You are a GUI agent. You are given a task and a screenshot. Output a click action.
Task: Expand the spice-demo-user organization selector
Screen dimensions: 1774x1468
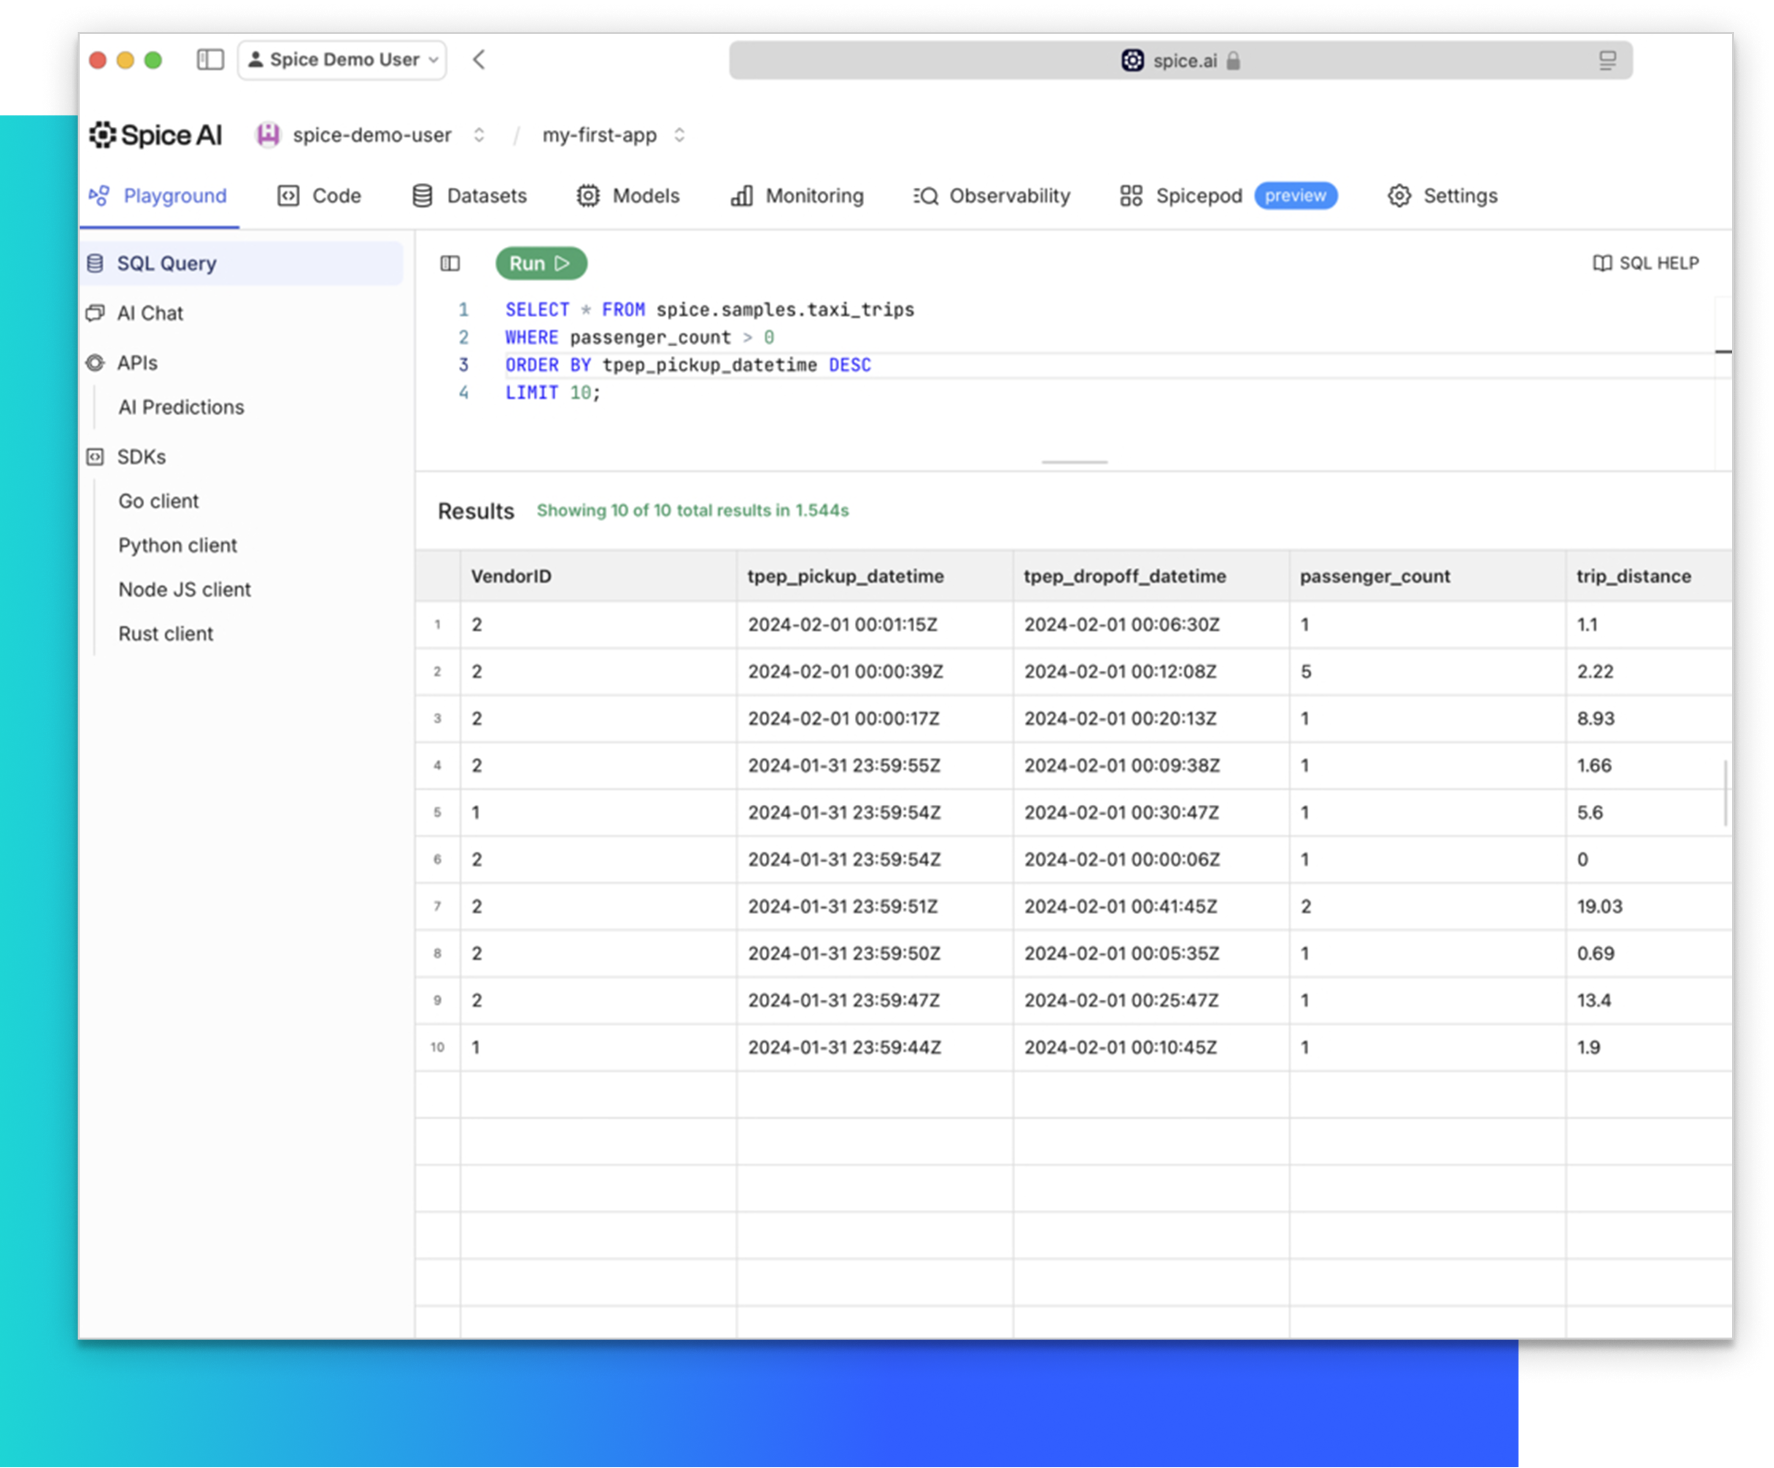pyautogui.click(x=479, y=135)
